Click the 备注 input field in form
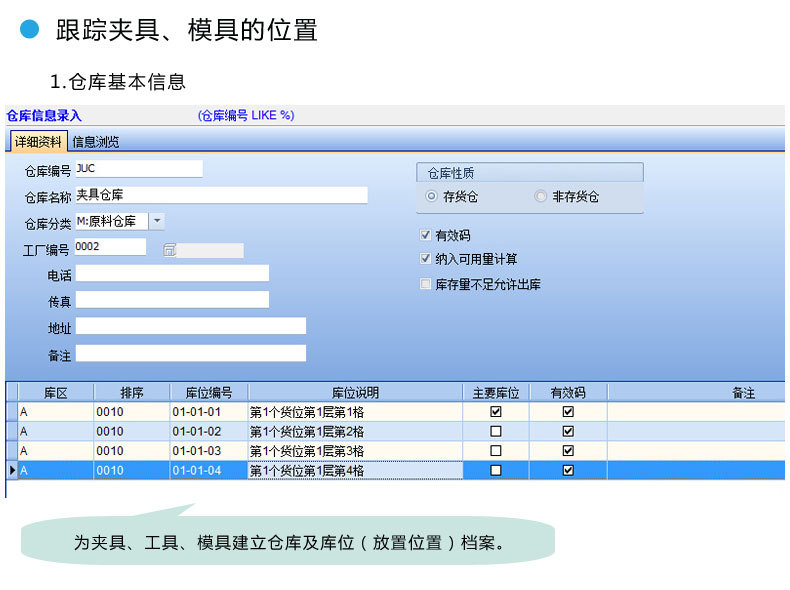Viewport: 790px width, 590px height. [190, 353]
